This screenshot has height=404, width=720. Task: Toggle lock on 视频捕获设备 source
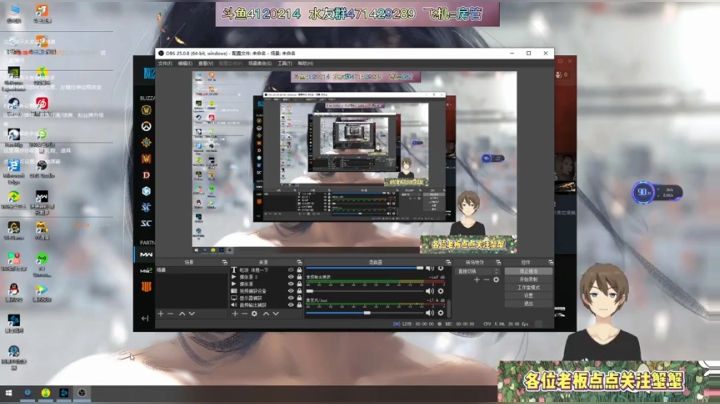tap(299, 291)
